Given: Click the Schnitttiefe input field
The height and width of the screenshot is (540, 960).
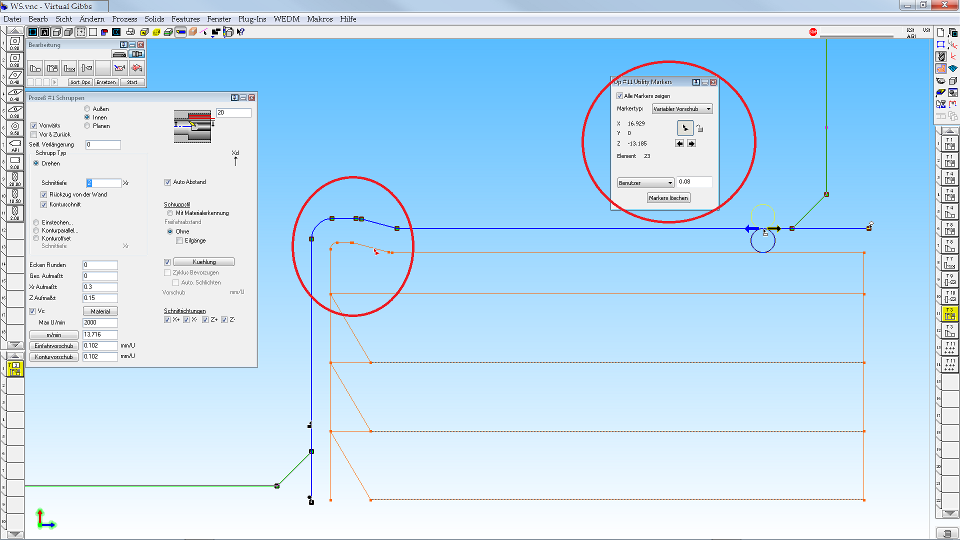Looking at the screenshot, I should point(103,182).
